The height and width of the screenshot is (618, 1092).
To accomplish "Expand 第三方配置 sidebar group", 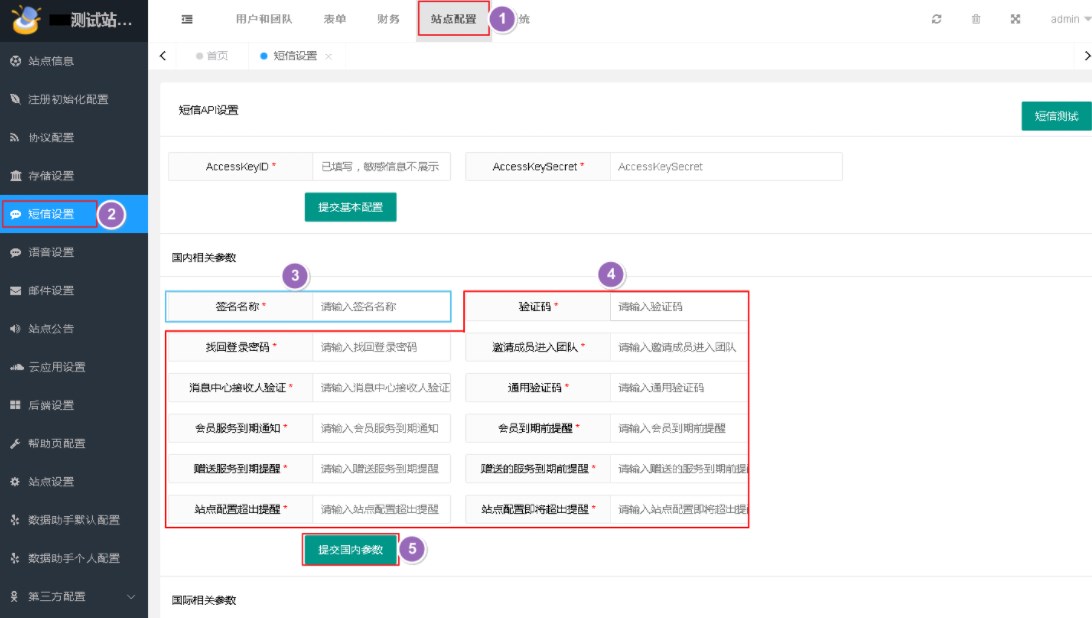I will (70, 597).
